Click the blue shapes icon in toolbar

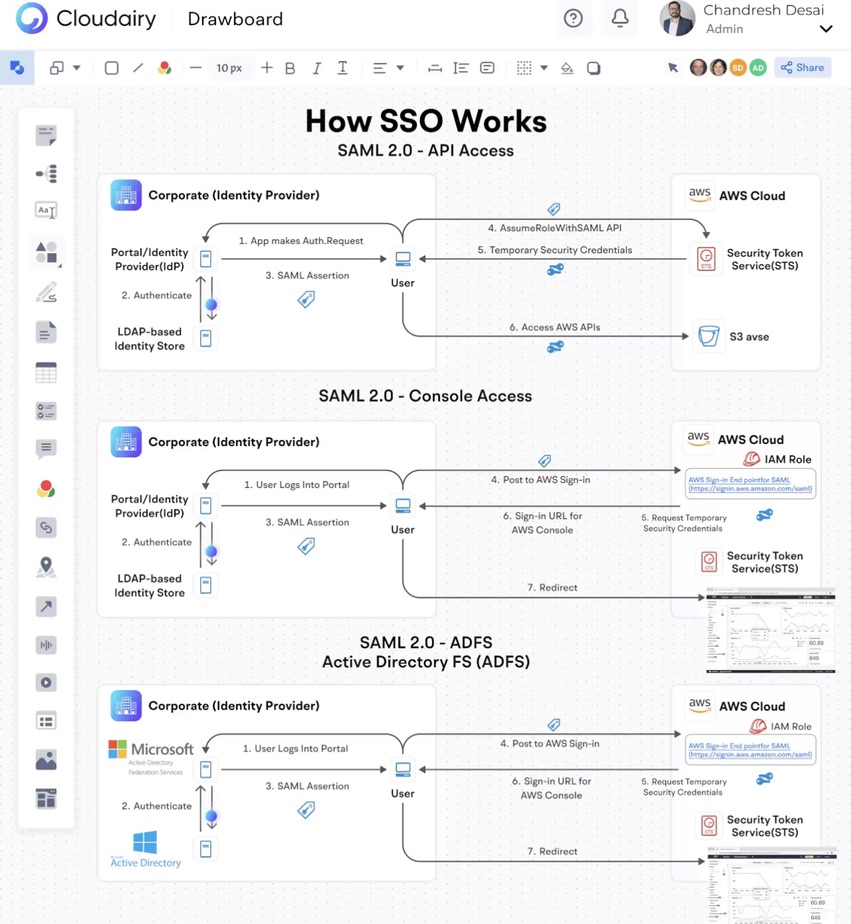tap(17, 68)
